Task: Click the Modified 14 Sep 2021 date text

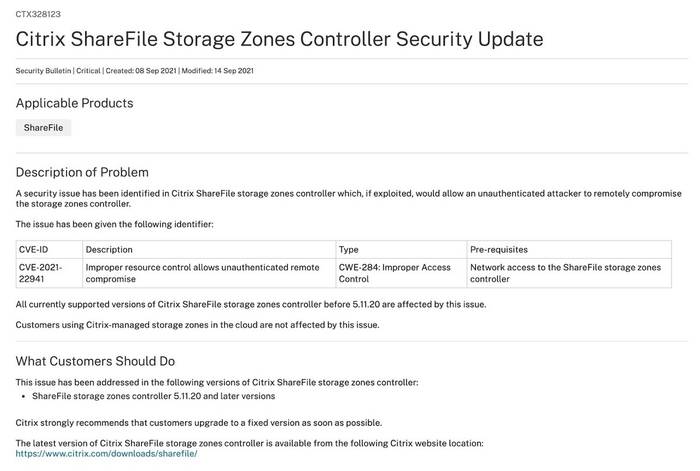Action: [217, 71]
